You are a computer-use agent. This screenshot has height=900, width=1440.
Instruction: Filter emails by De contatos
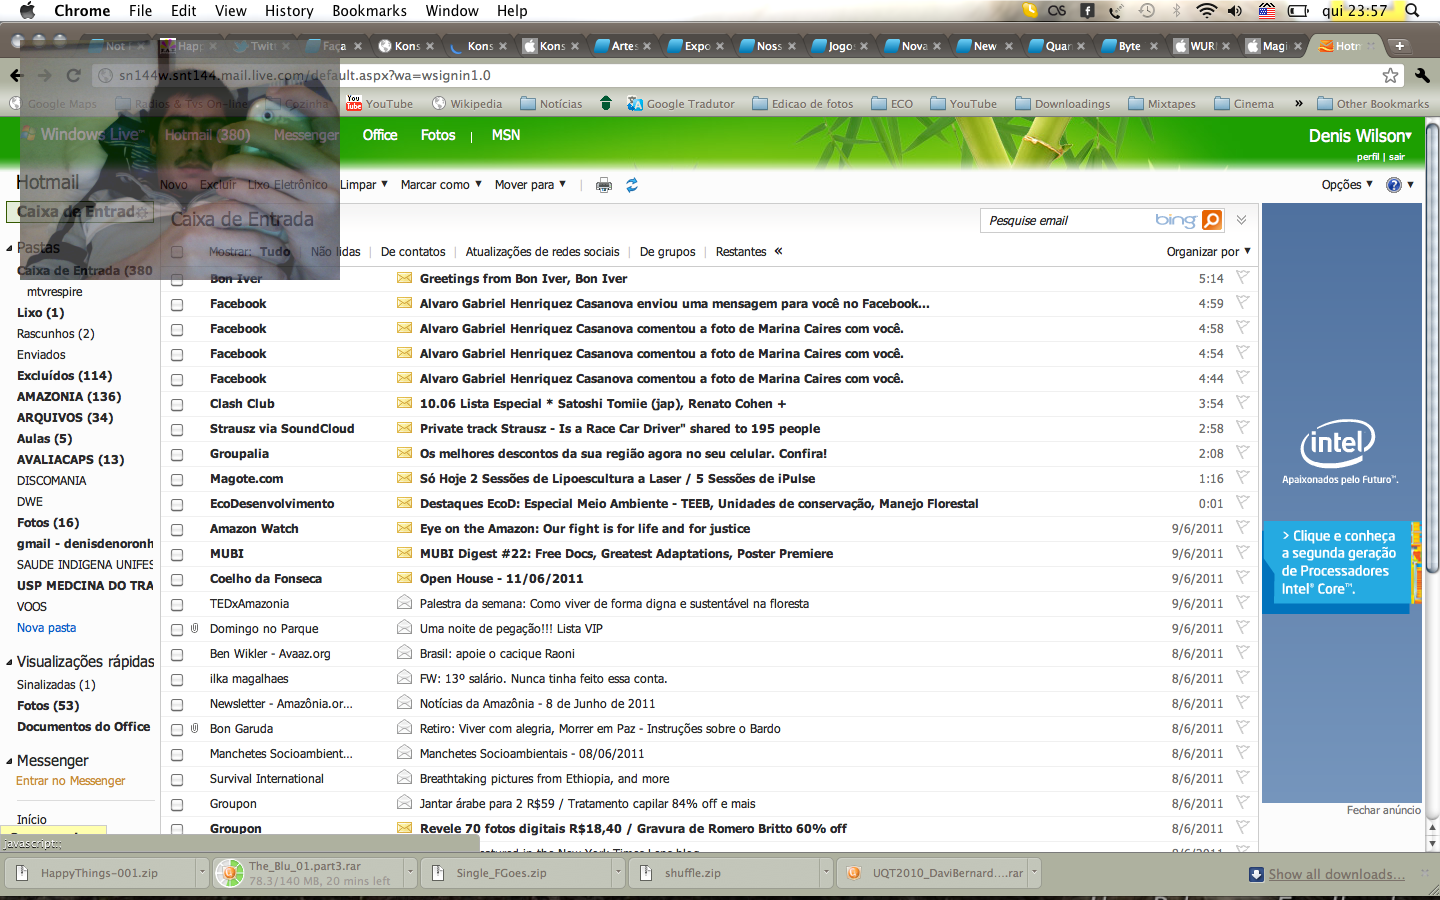pos(413,252)
